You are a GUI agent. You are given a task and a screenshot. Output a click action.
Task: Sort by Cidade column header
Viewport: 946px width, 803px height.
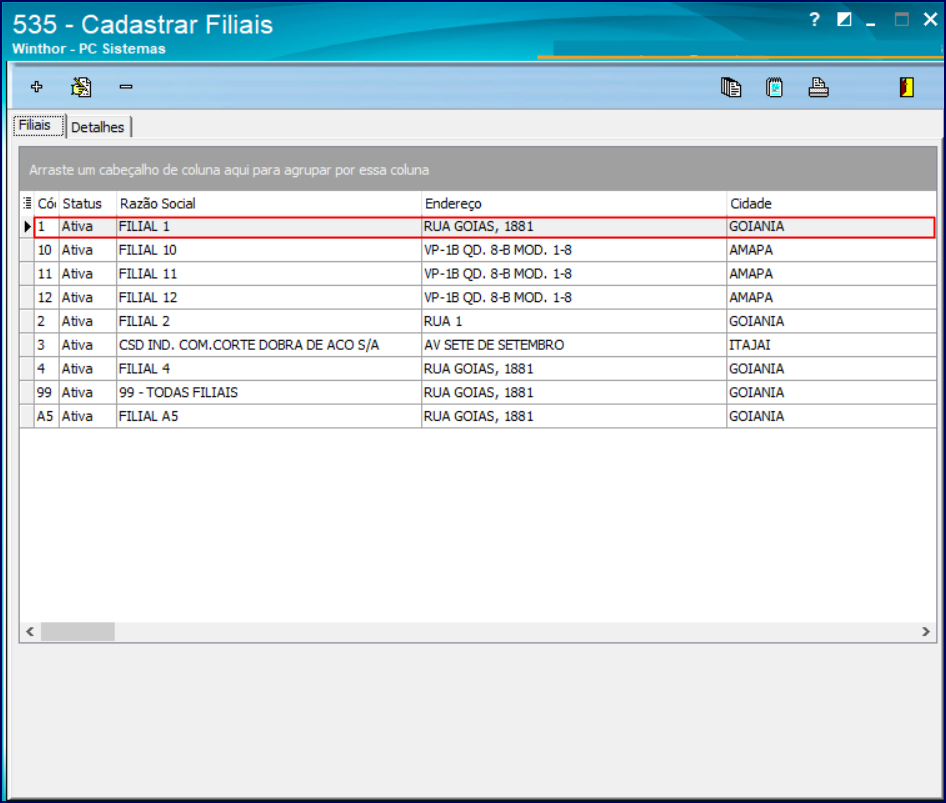pos(831,203)
